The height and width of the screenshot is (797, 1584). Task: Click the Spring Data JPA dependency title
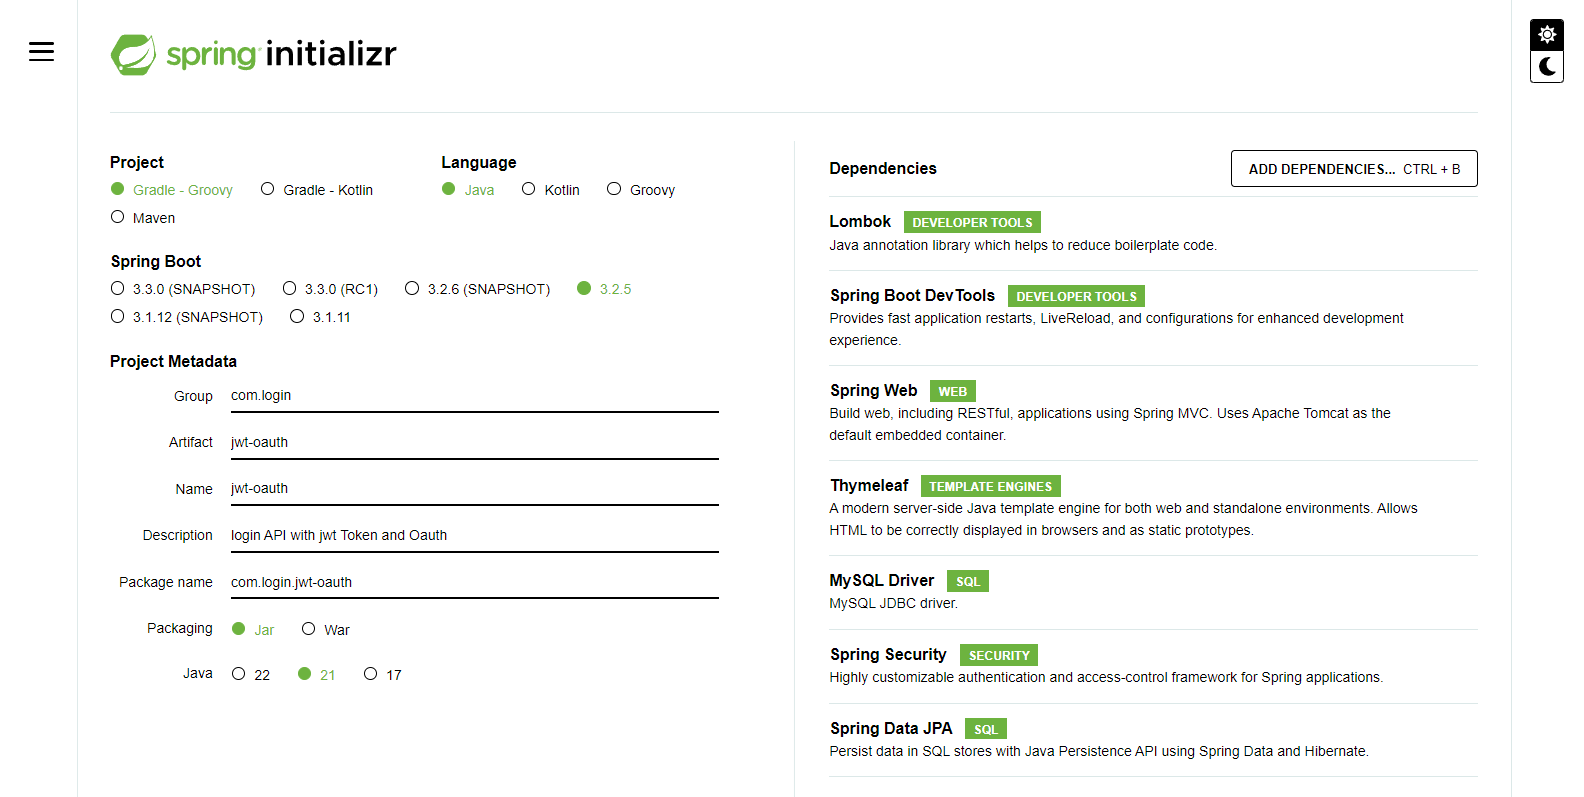pyautogui.click(x=891, y=729)
